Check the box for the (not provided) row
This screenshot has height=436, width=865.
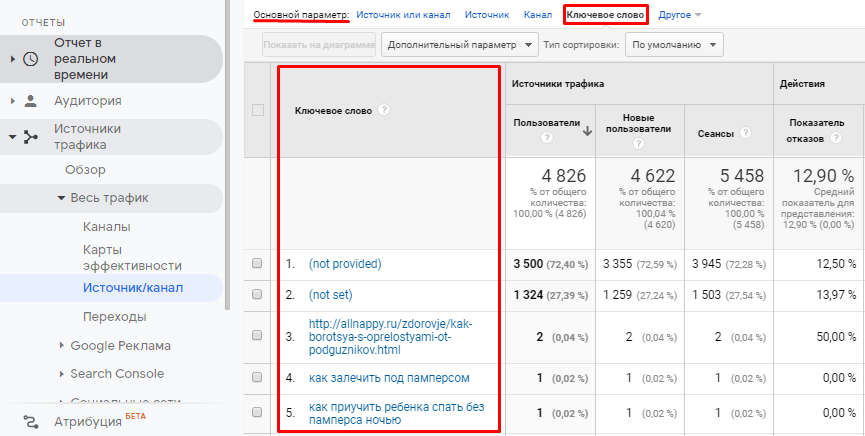(x=258, y=264)
